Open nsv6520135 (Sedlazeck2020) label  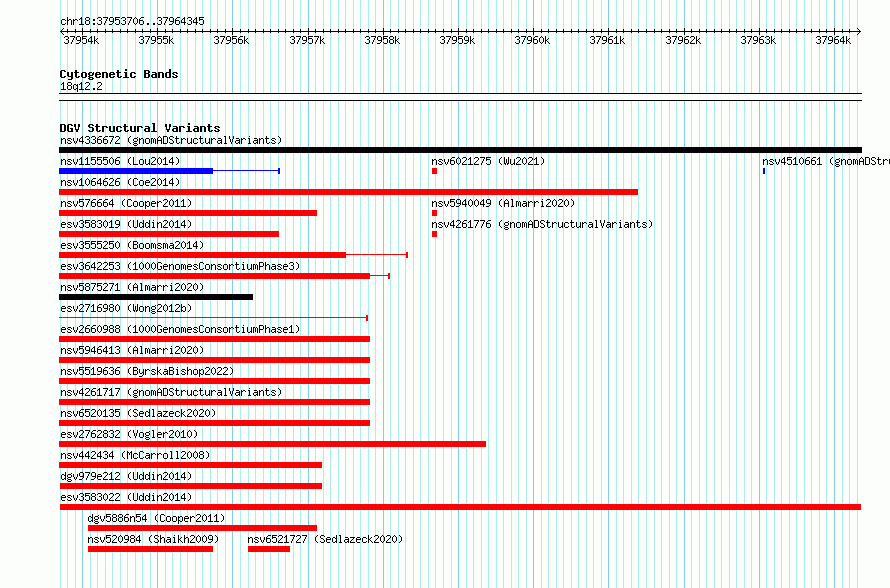[138, 413]
